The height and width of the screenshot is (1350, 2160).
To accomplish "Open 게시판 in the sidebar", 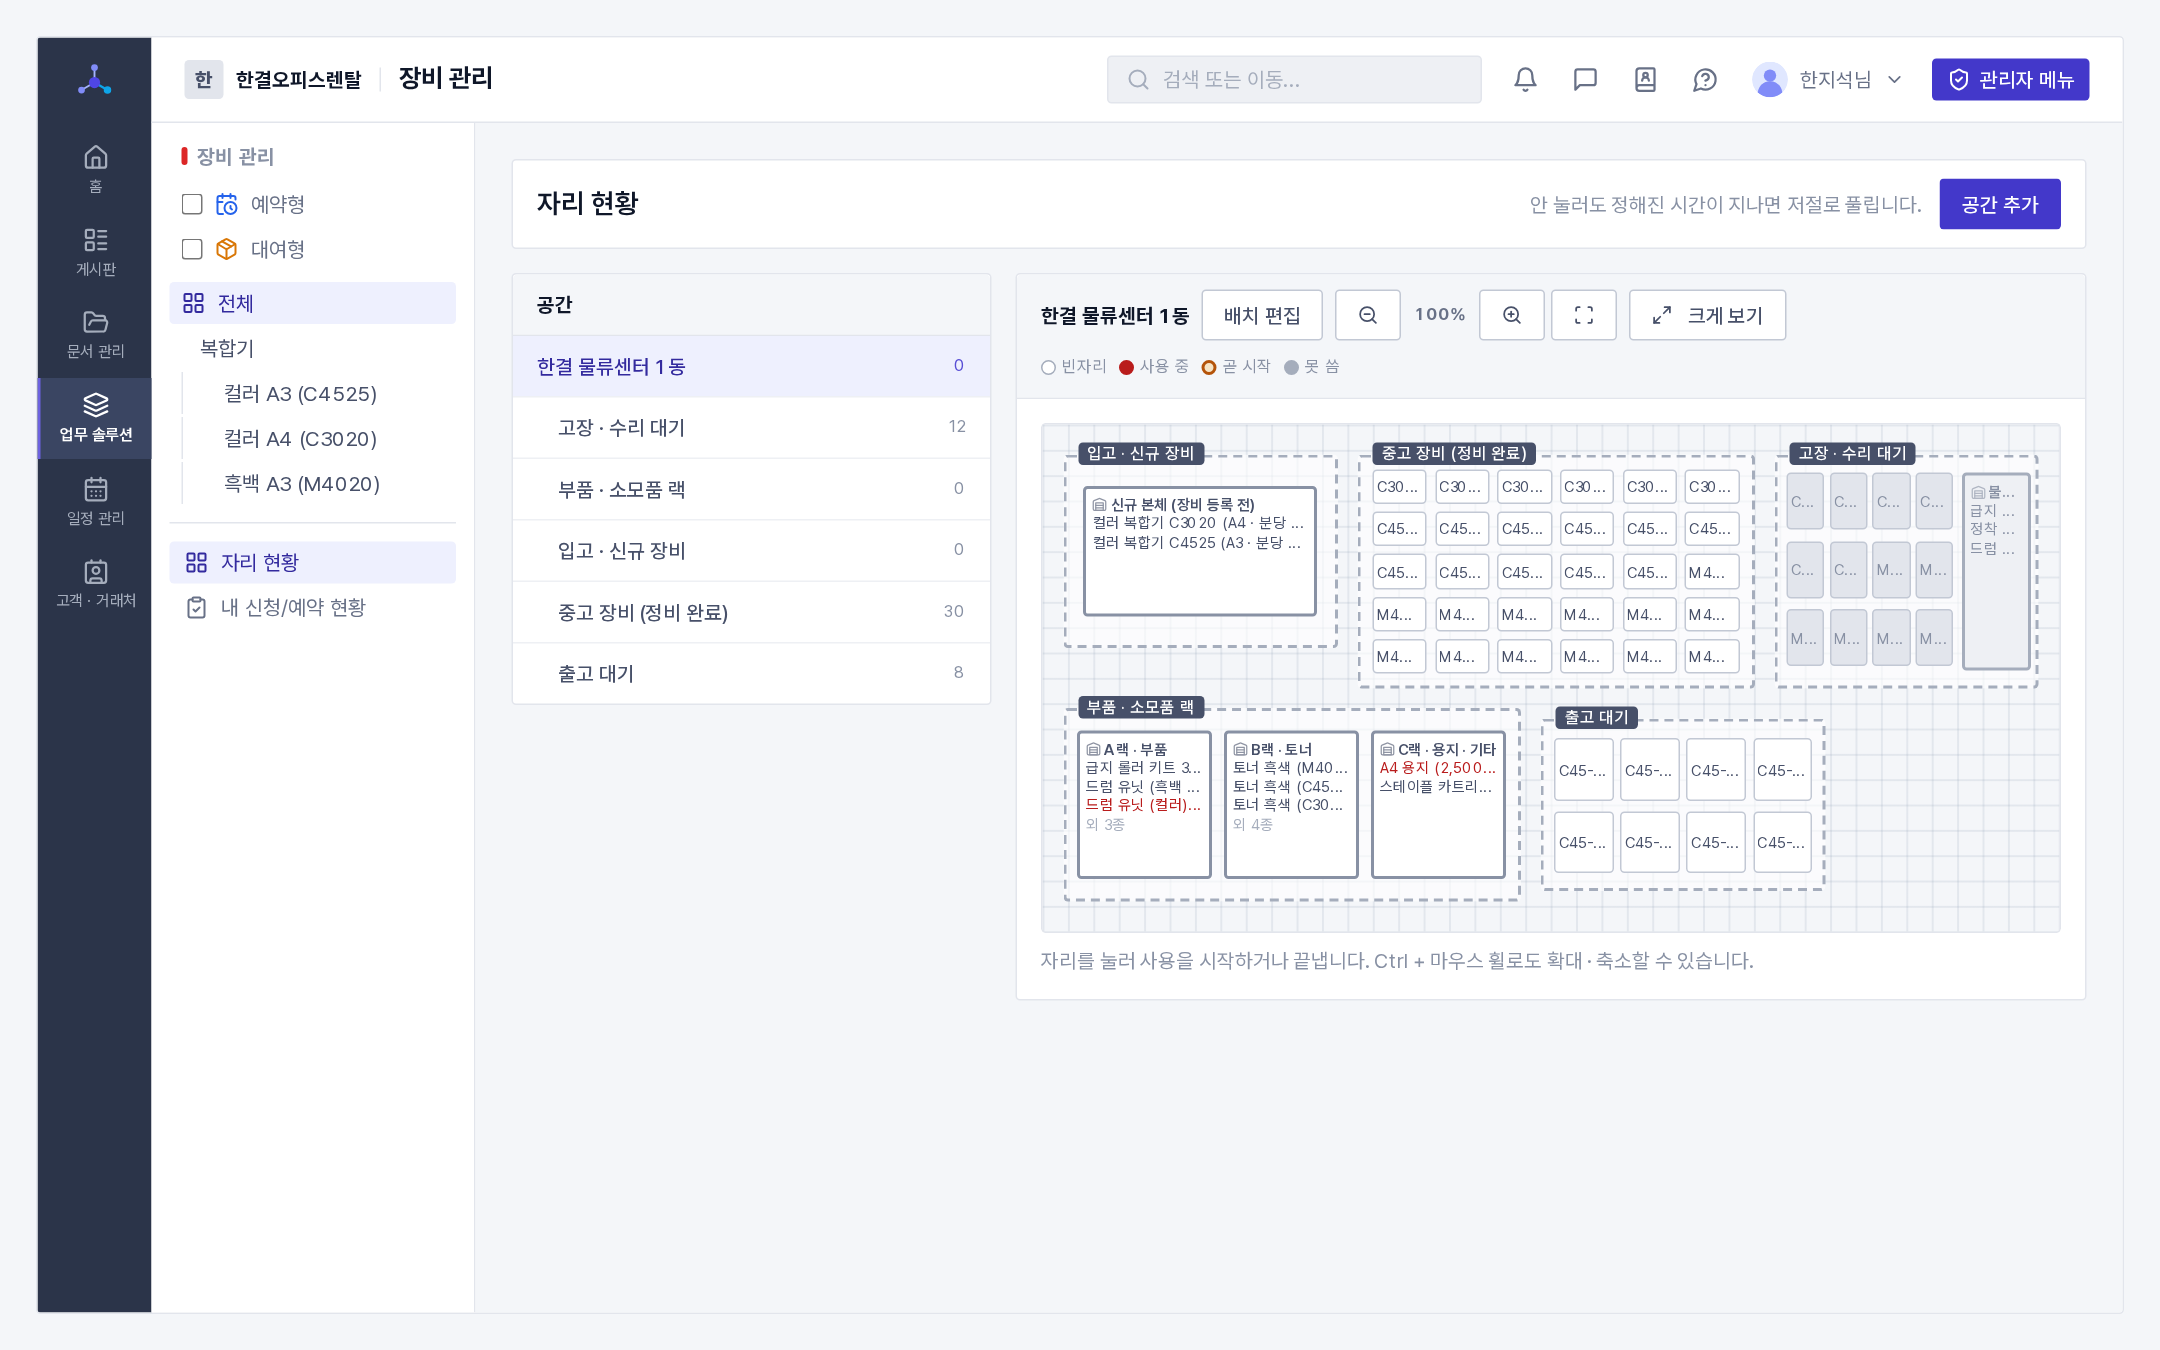I will pos(95,252).
